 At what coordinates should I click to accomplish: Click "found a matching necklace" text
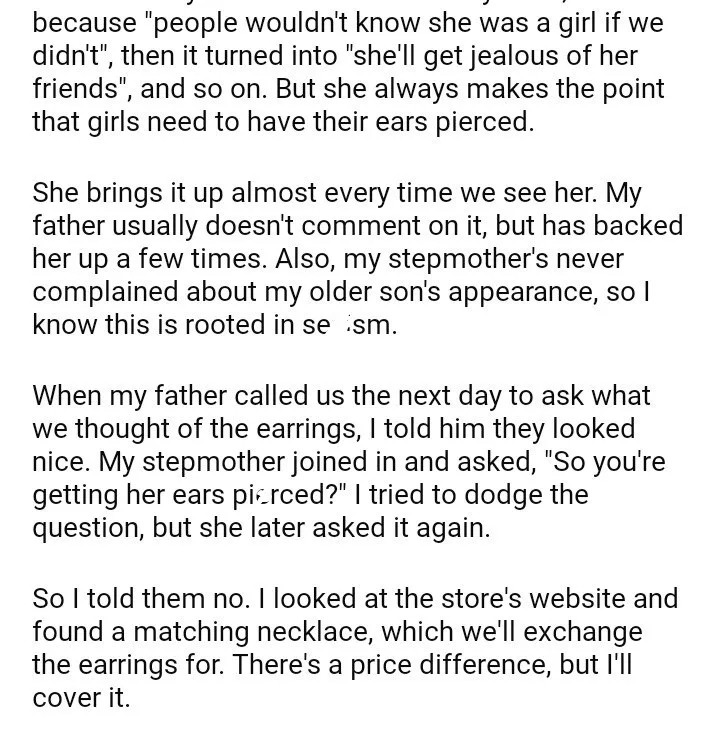203,631
